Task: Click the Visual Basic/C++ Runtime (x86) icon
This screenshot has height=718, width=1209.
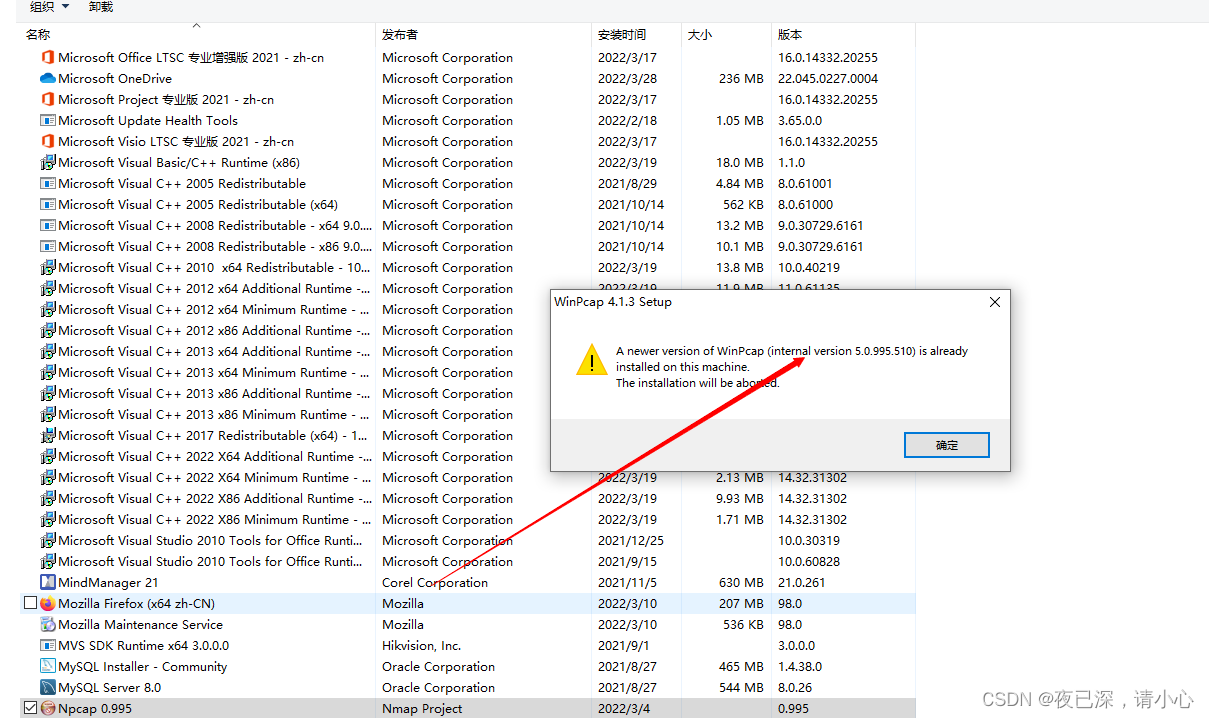Action: click(48, 162)
